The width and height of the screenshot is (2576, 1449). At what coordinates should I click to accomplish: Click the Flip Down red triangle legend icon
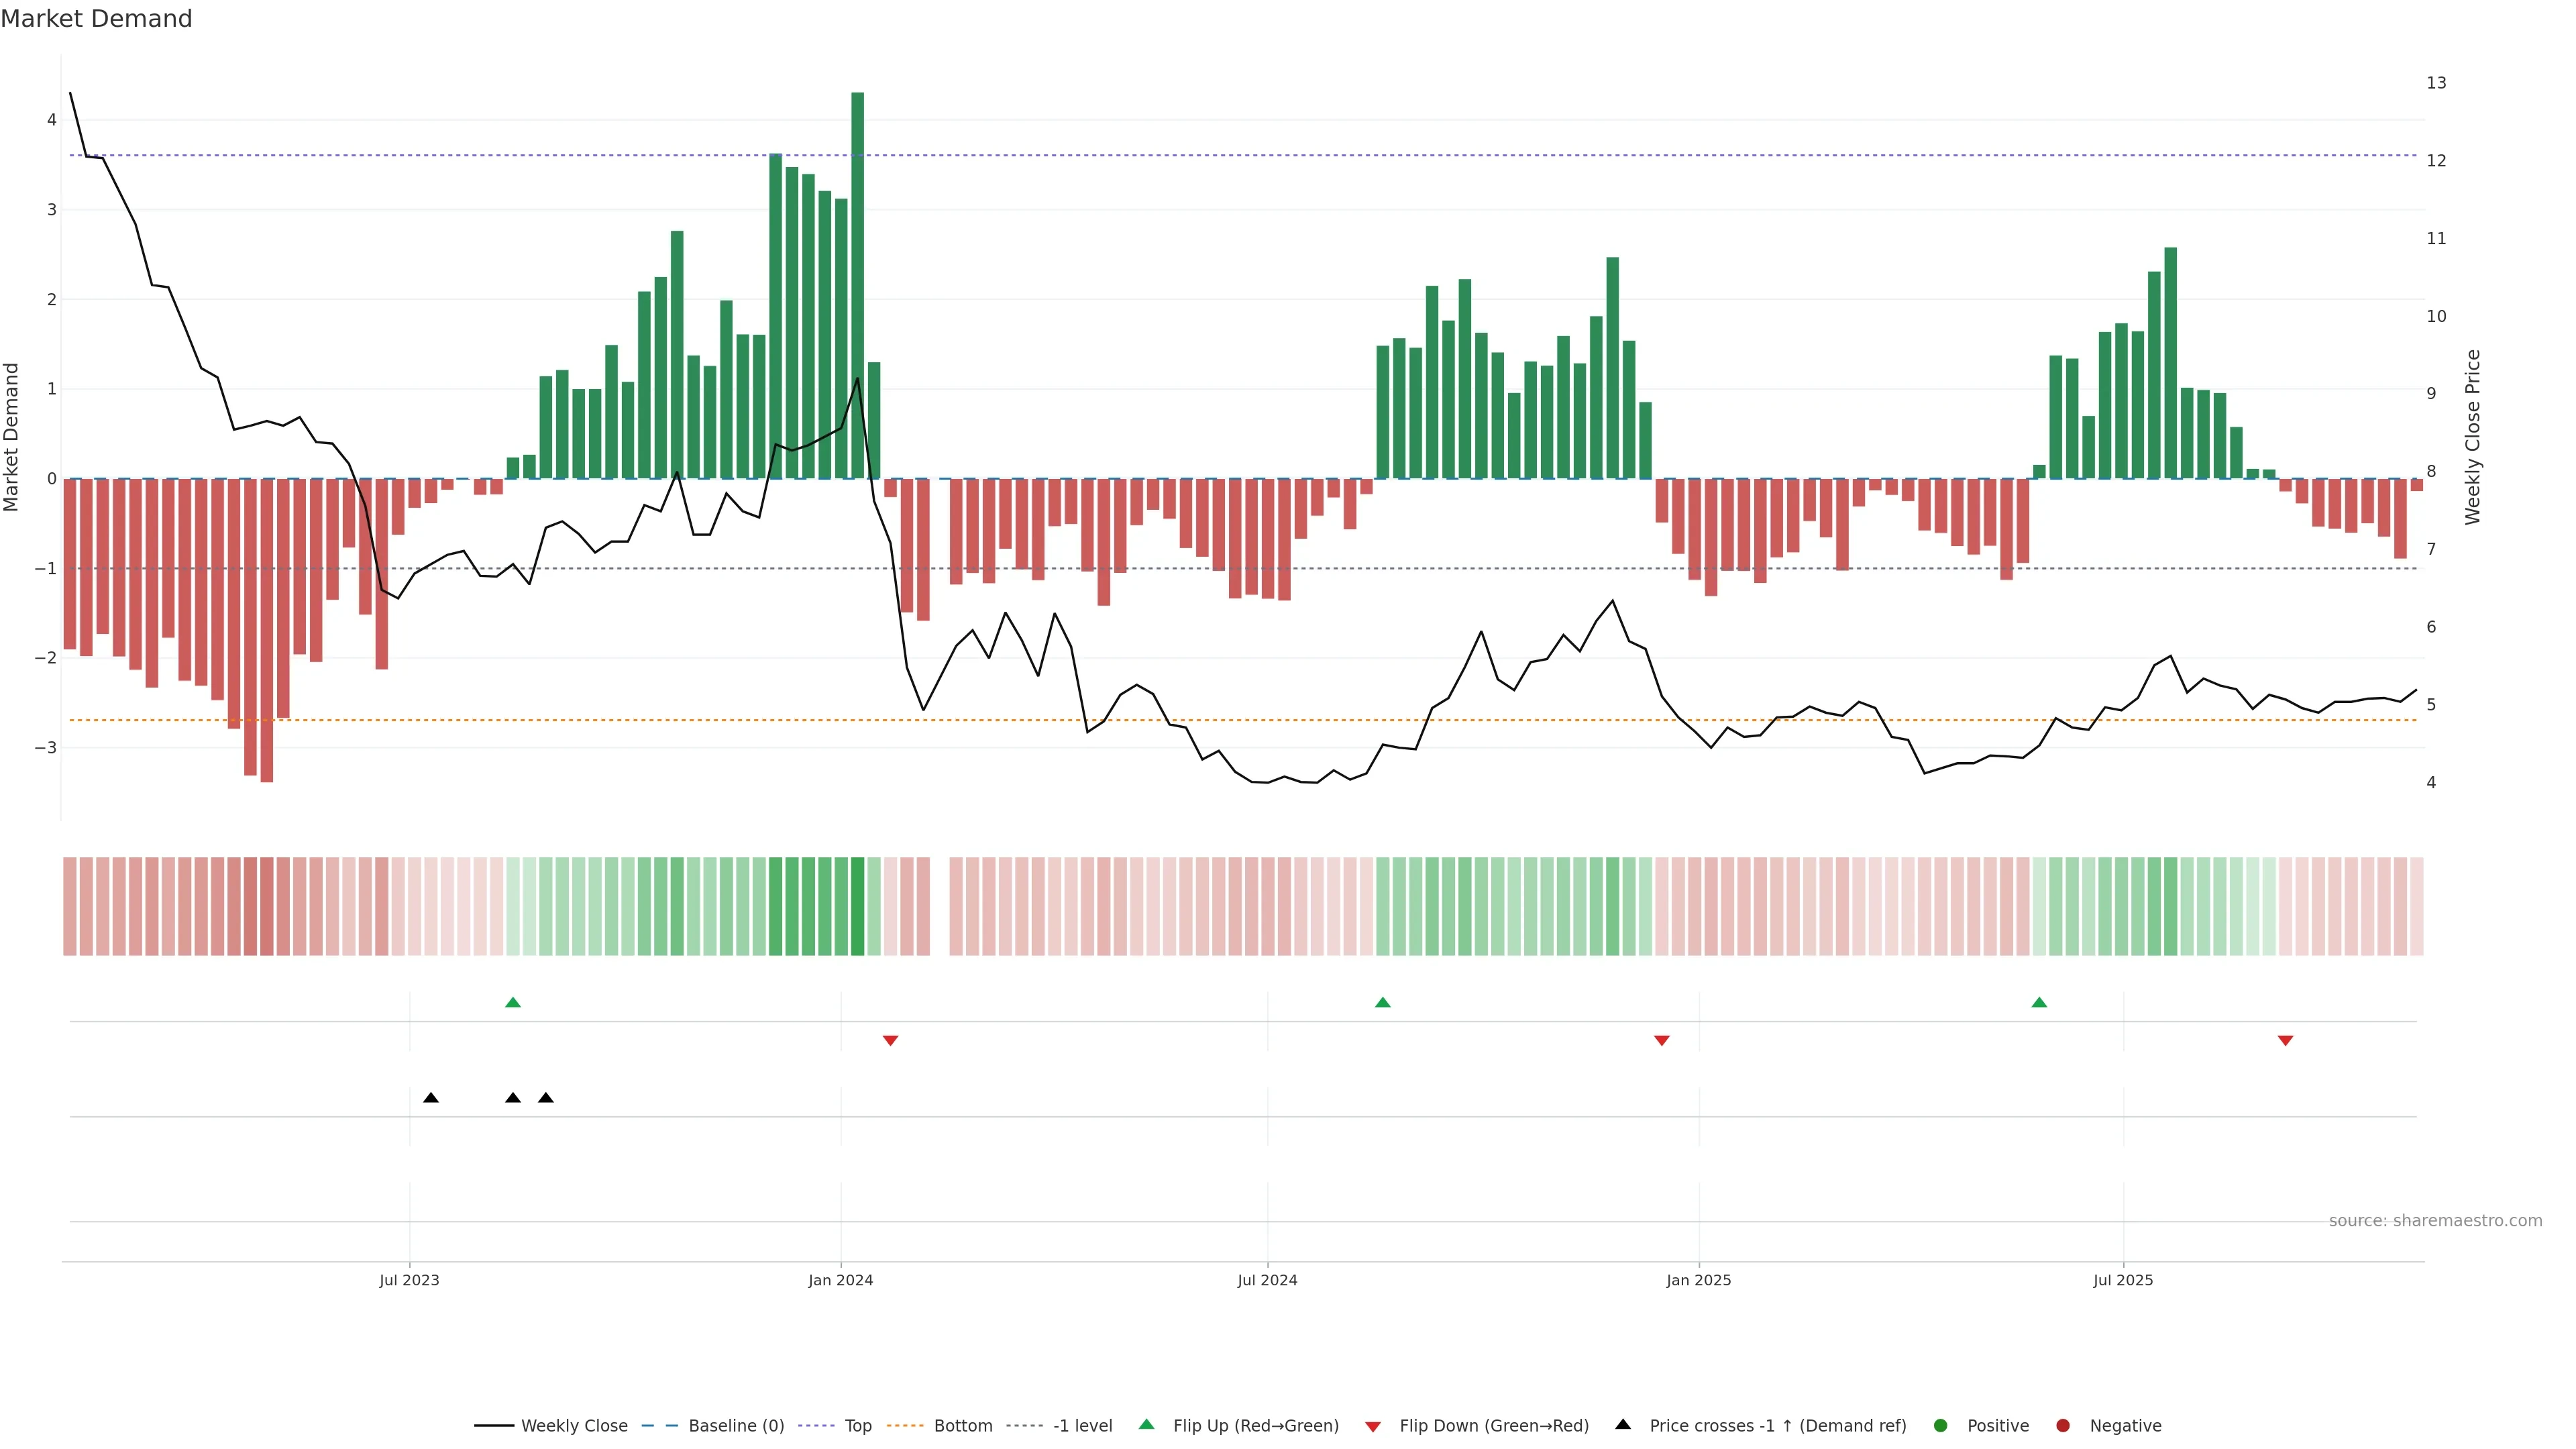tap(1373, 1427)
